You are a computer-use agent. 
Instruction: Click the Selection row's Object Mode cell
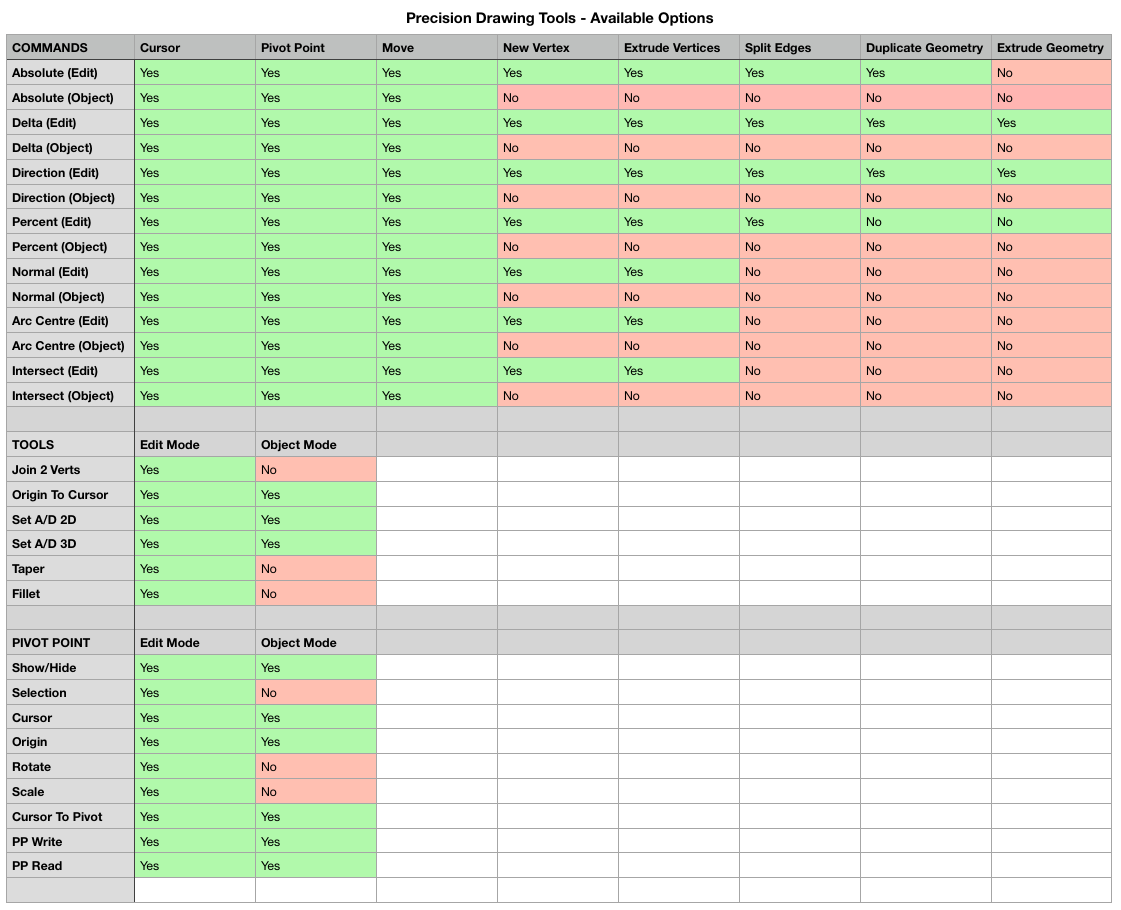pos(315,693)
